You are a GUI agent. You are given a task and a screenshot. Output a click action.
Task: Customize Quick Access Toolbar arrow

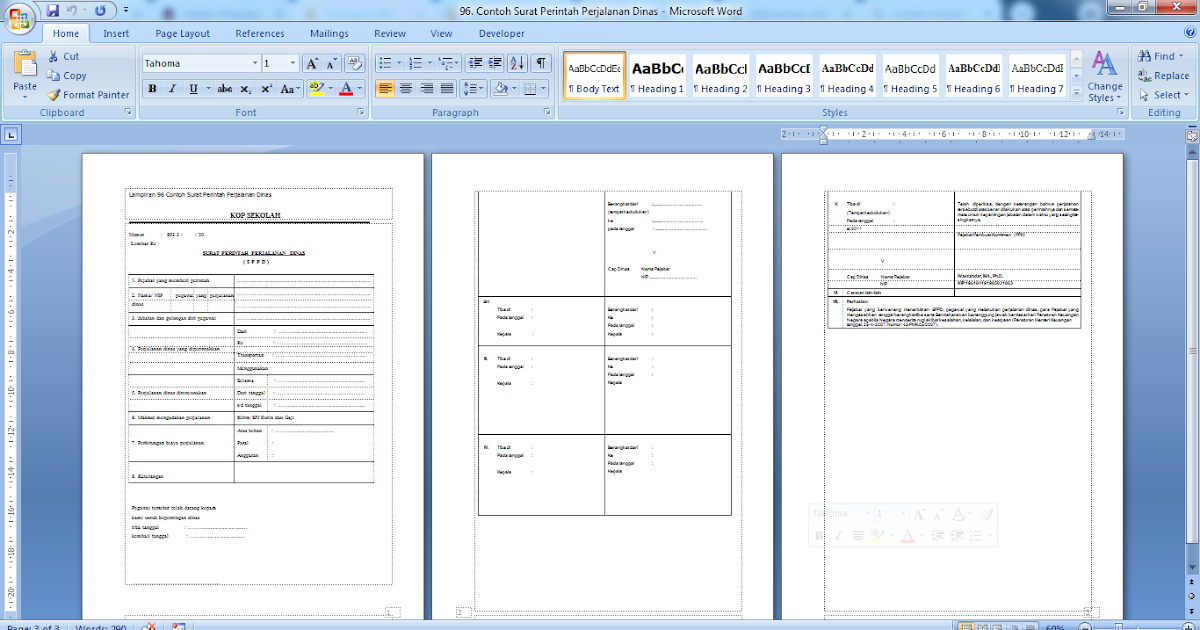tap(124, 11)
